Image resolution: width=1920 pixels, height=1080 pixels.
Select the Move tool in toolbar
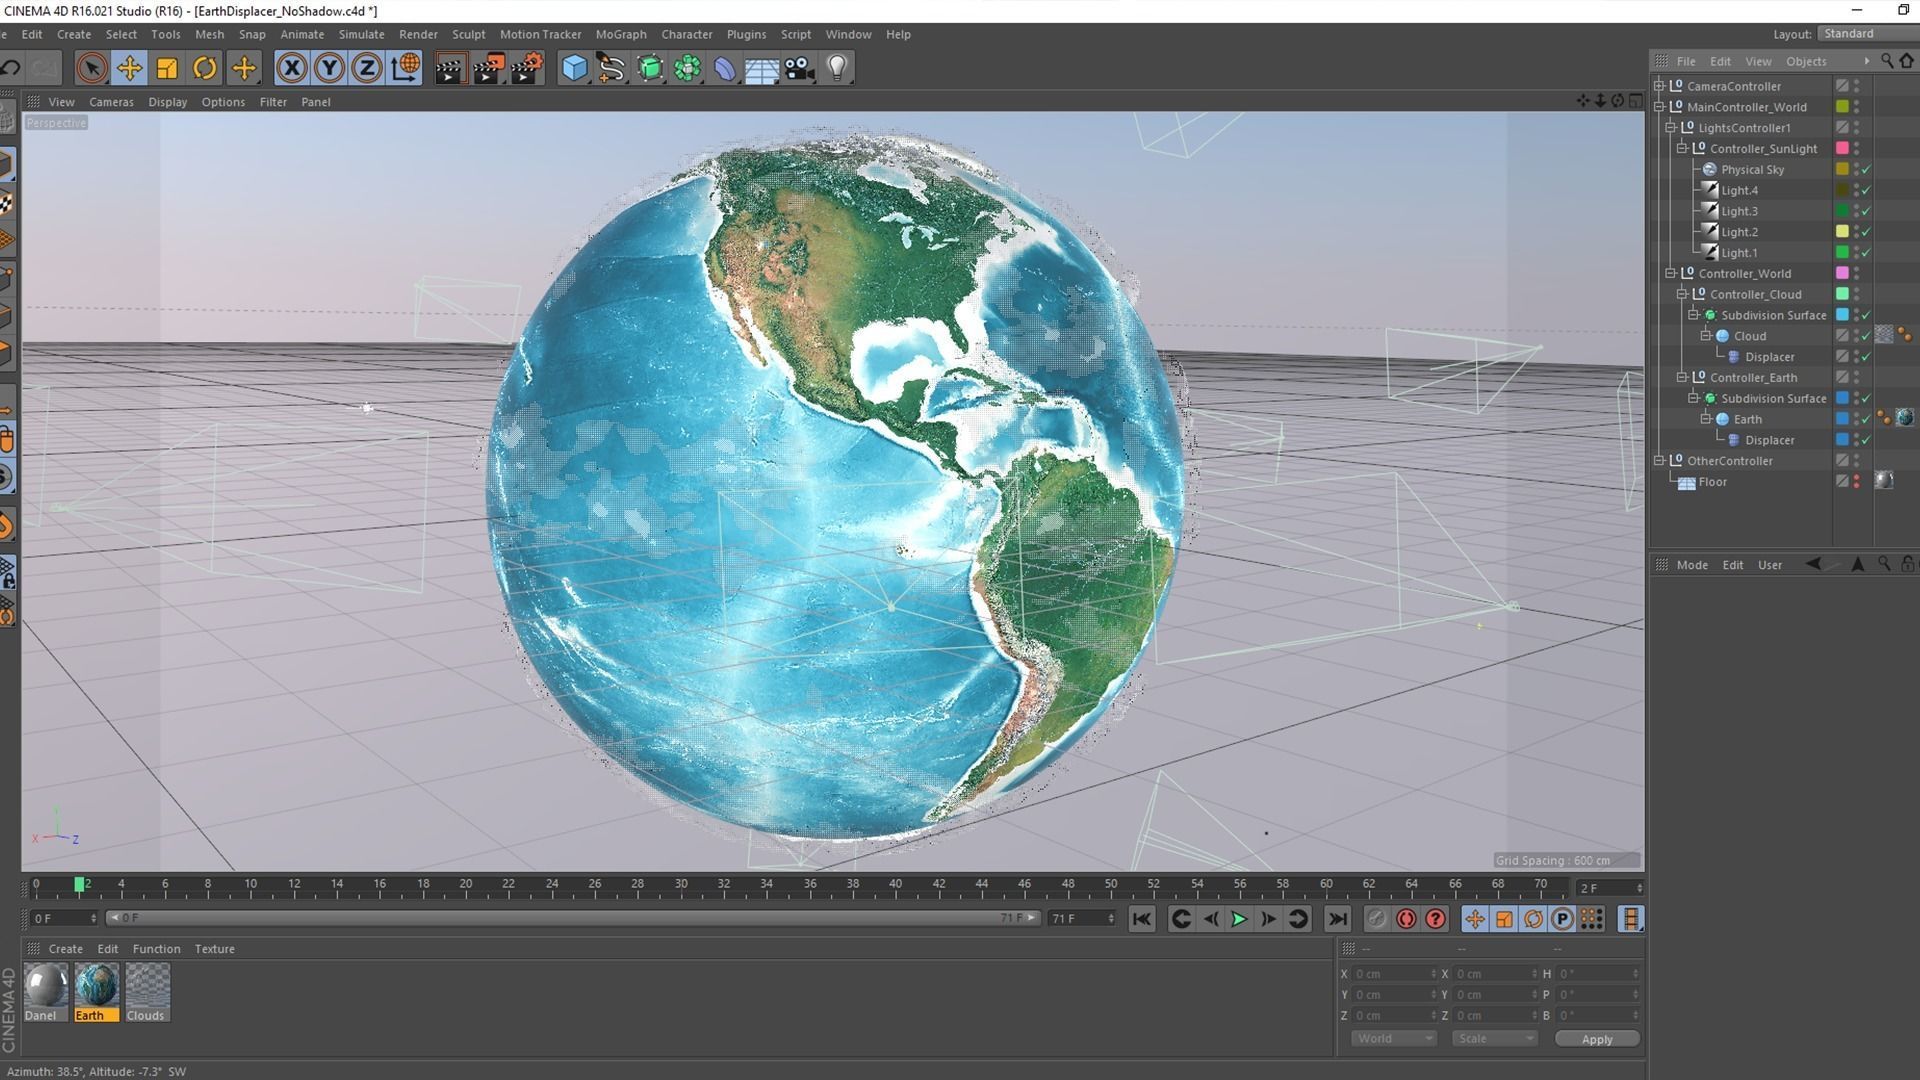coord(129,68)
